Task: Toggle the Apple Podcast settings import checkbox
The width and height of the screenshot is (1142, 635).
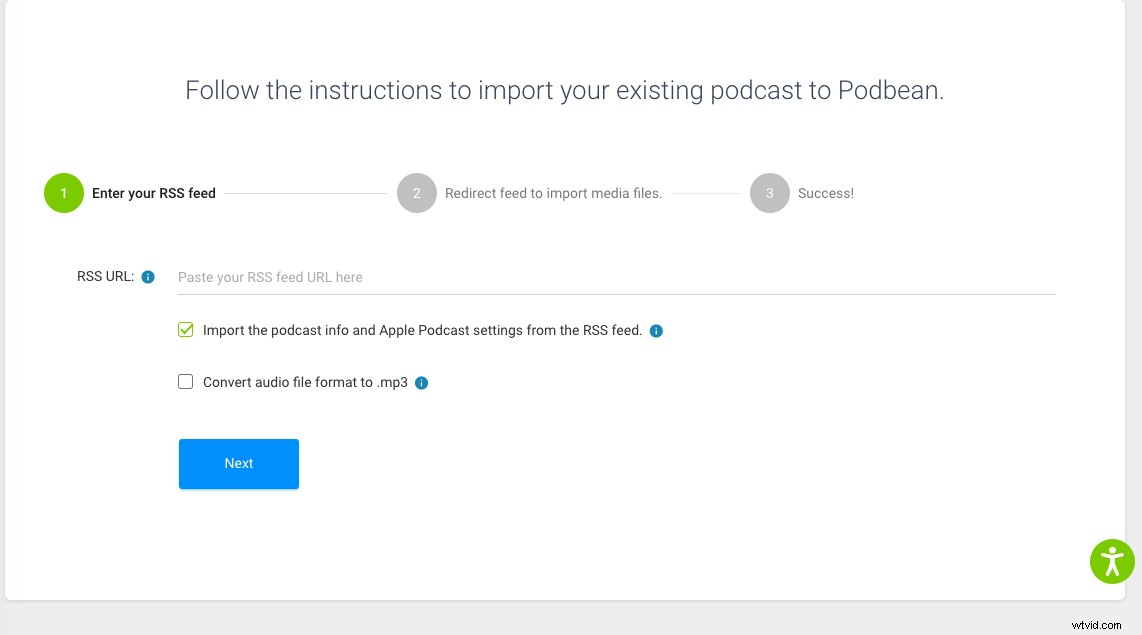Action: (185, 329)
